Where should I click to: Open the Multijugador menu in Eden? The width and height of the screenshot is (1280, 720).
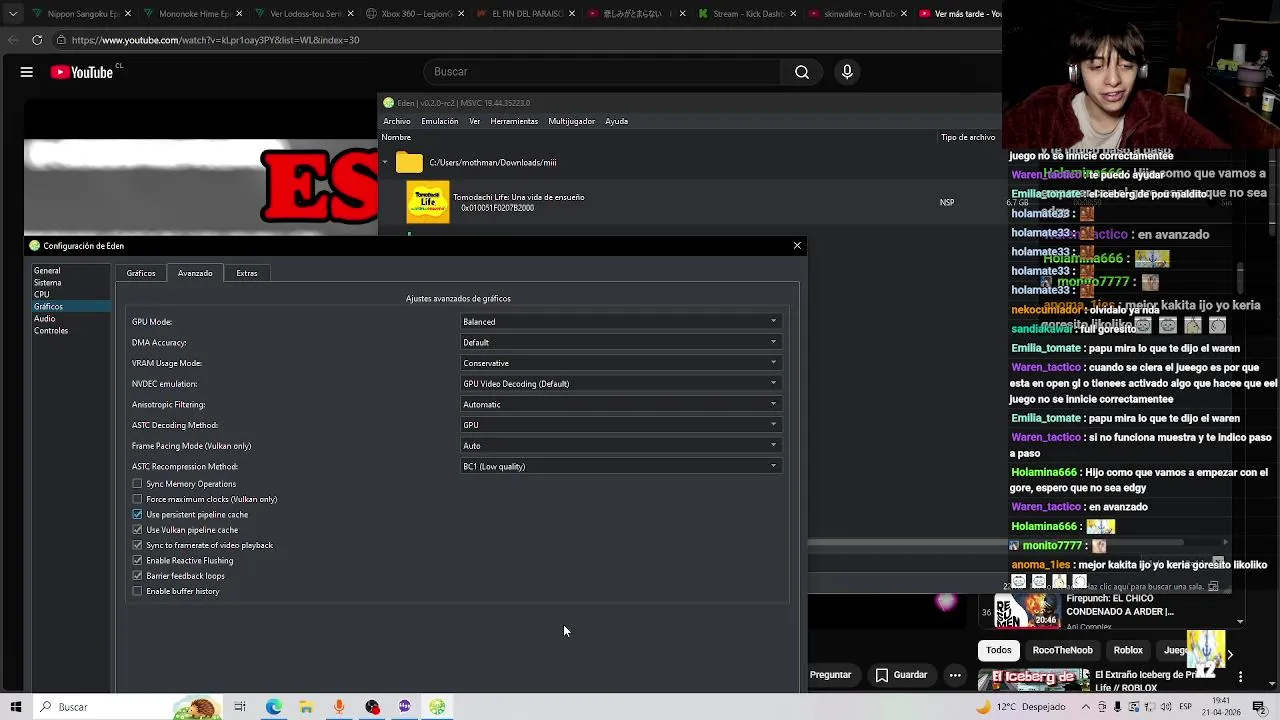pyautogui.click(x=572, y=121)
